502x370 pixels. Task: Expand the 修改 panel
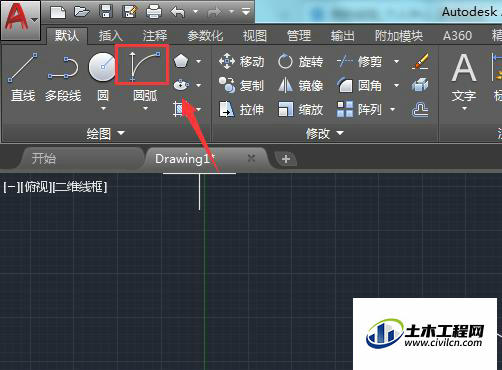tap(324, 133)
